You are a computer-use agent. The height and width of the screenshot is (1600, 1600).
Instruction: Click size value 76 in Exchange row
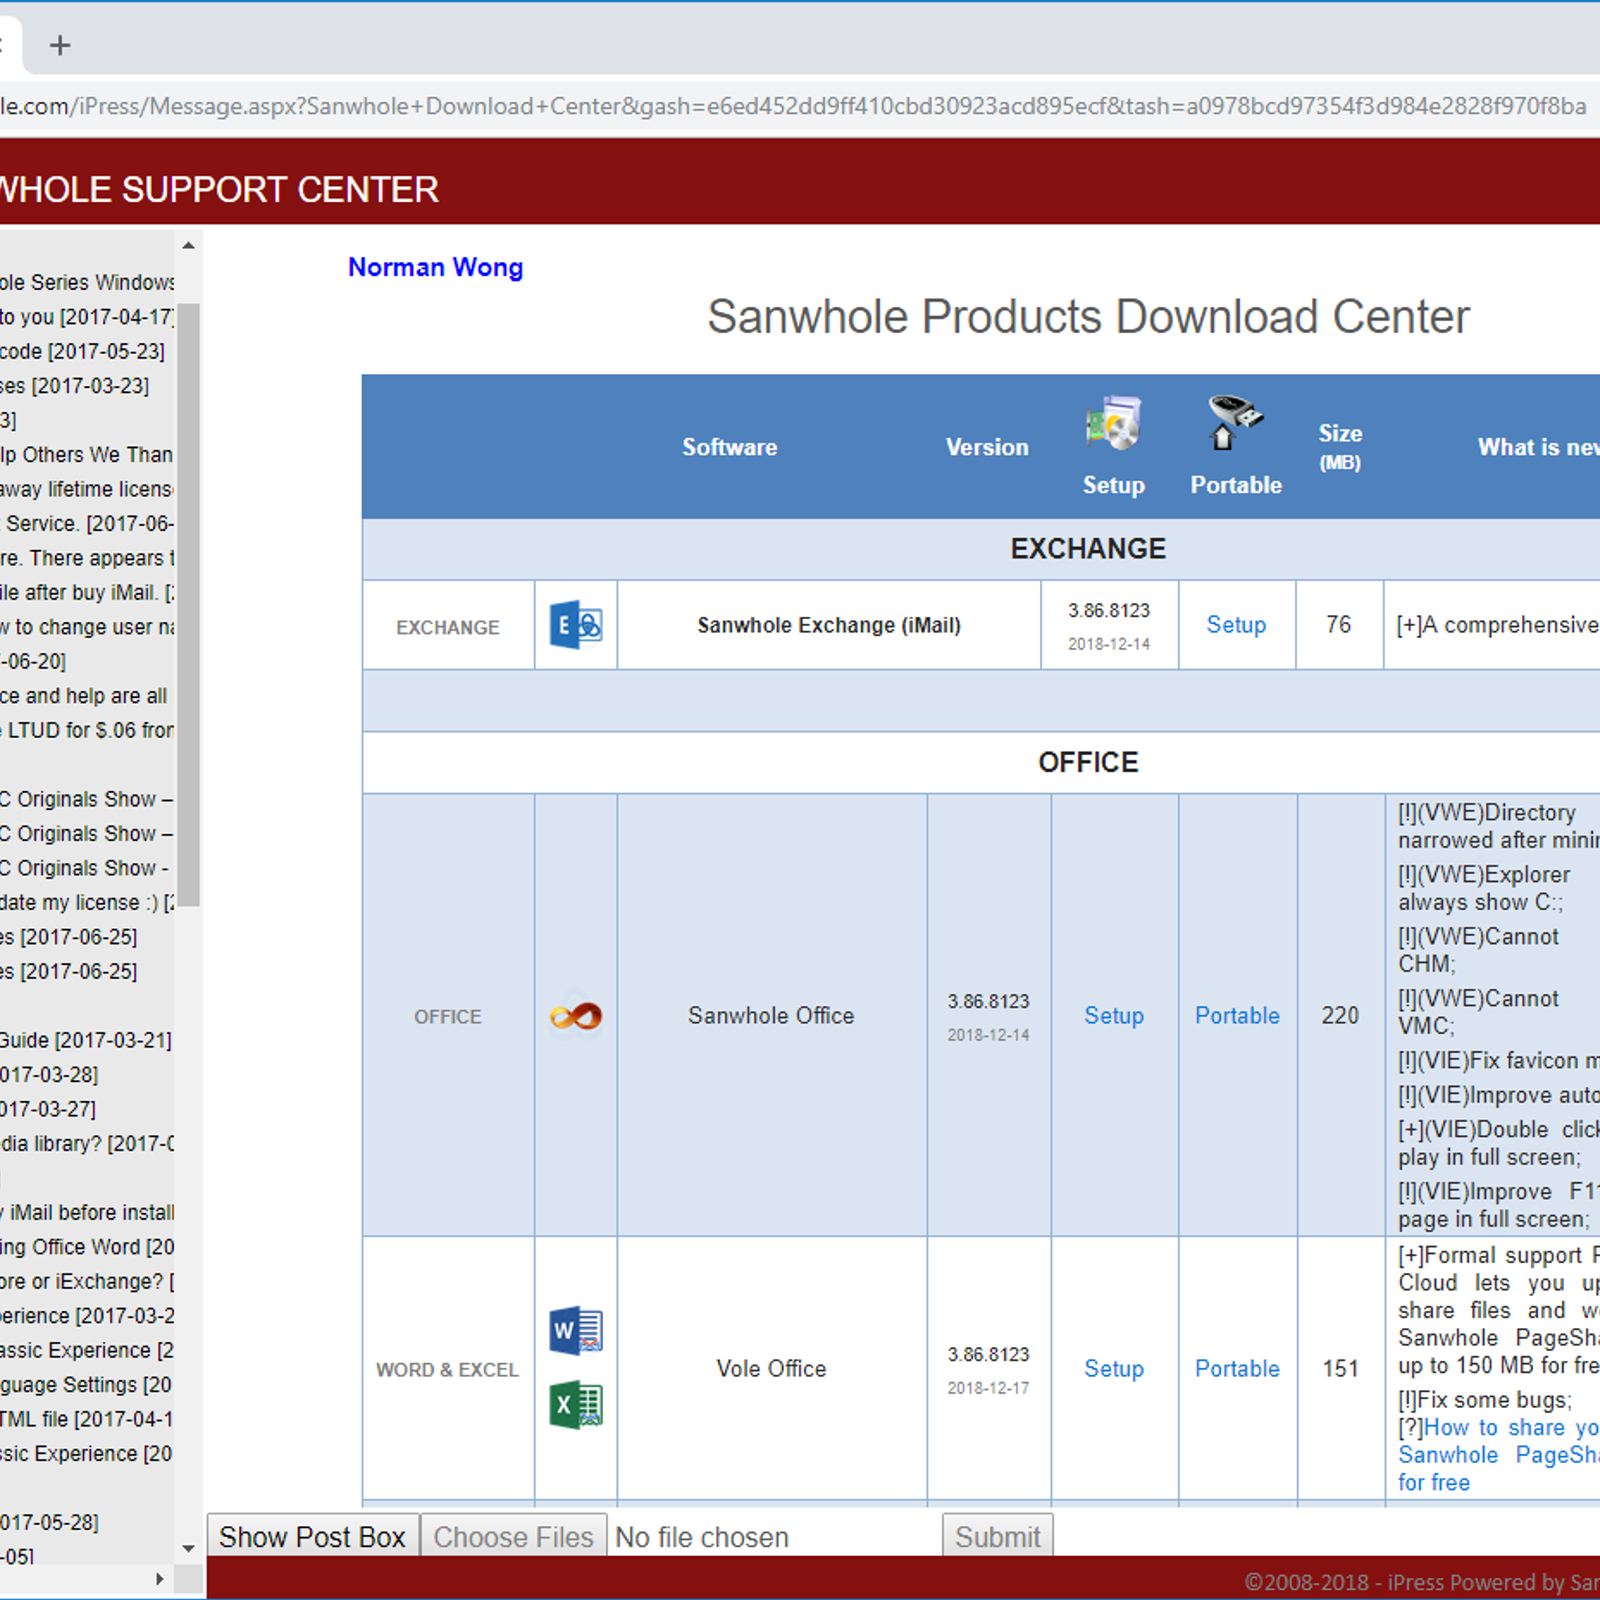click(x=1338, y=625)
